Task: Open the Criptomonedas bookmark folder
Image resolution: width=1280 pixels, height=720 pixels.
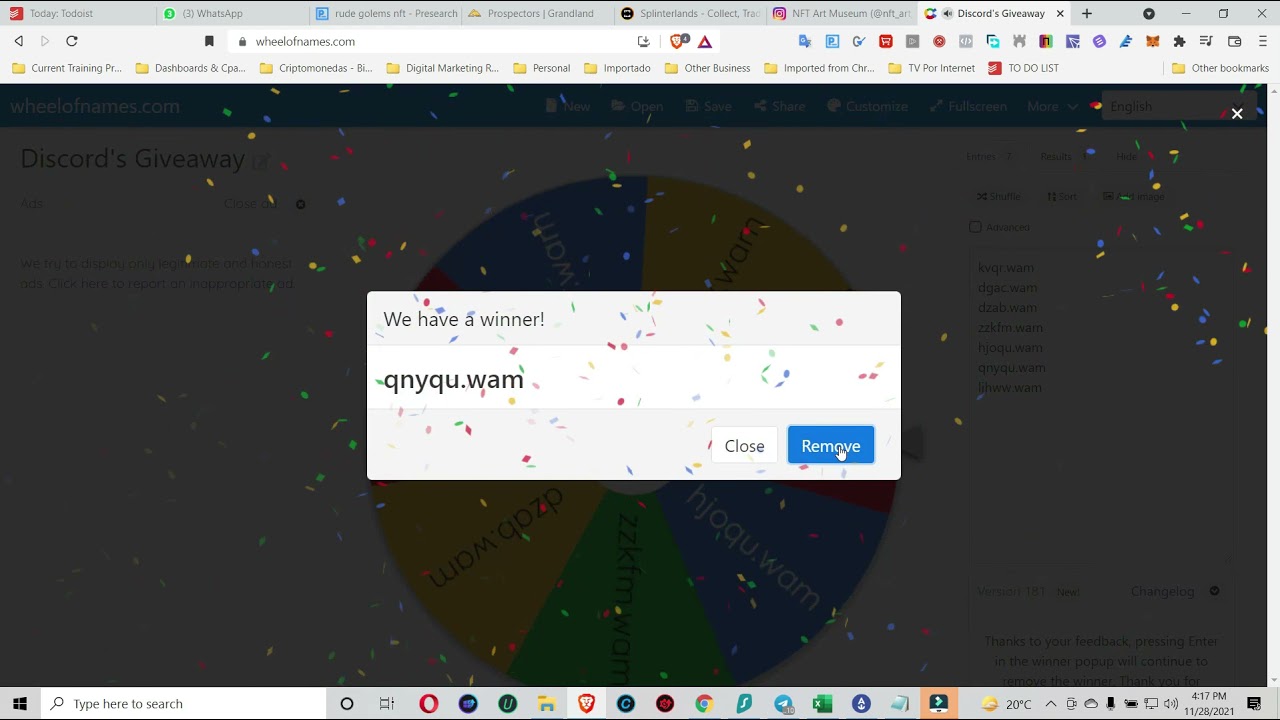Action: click(315, 68)
